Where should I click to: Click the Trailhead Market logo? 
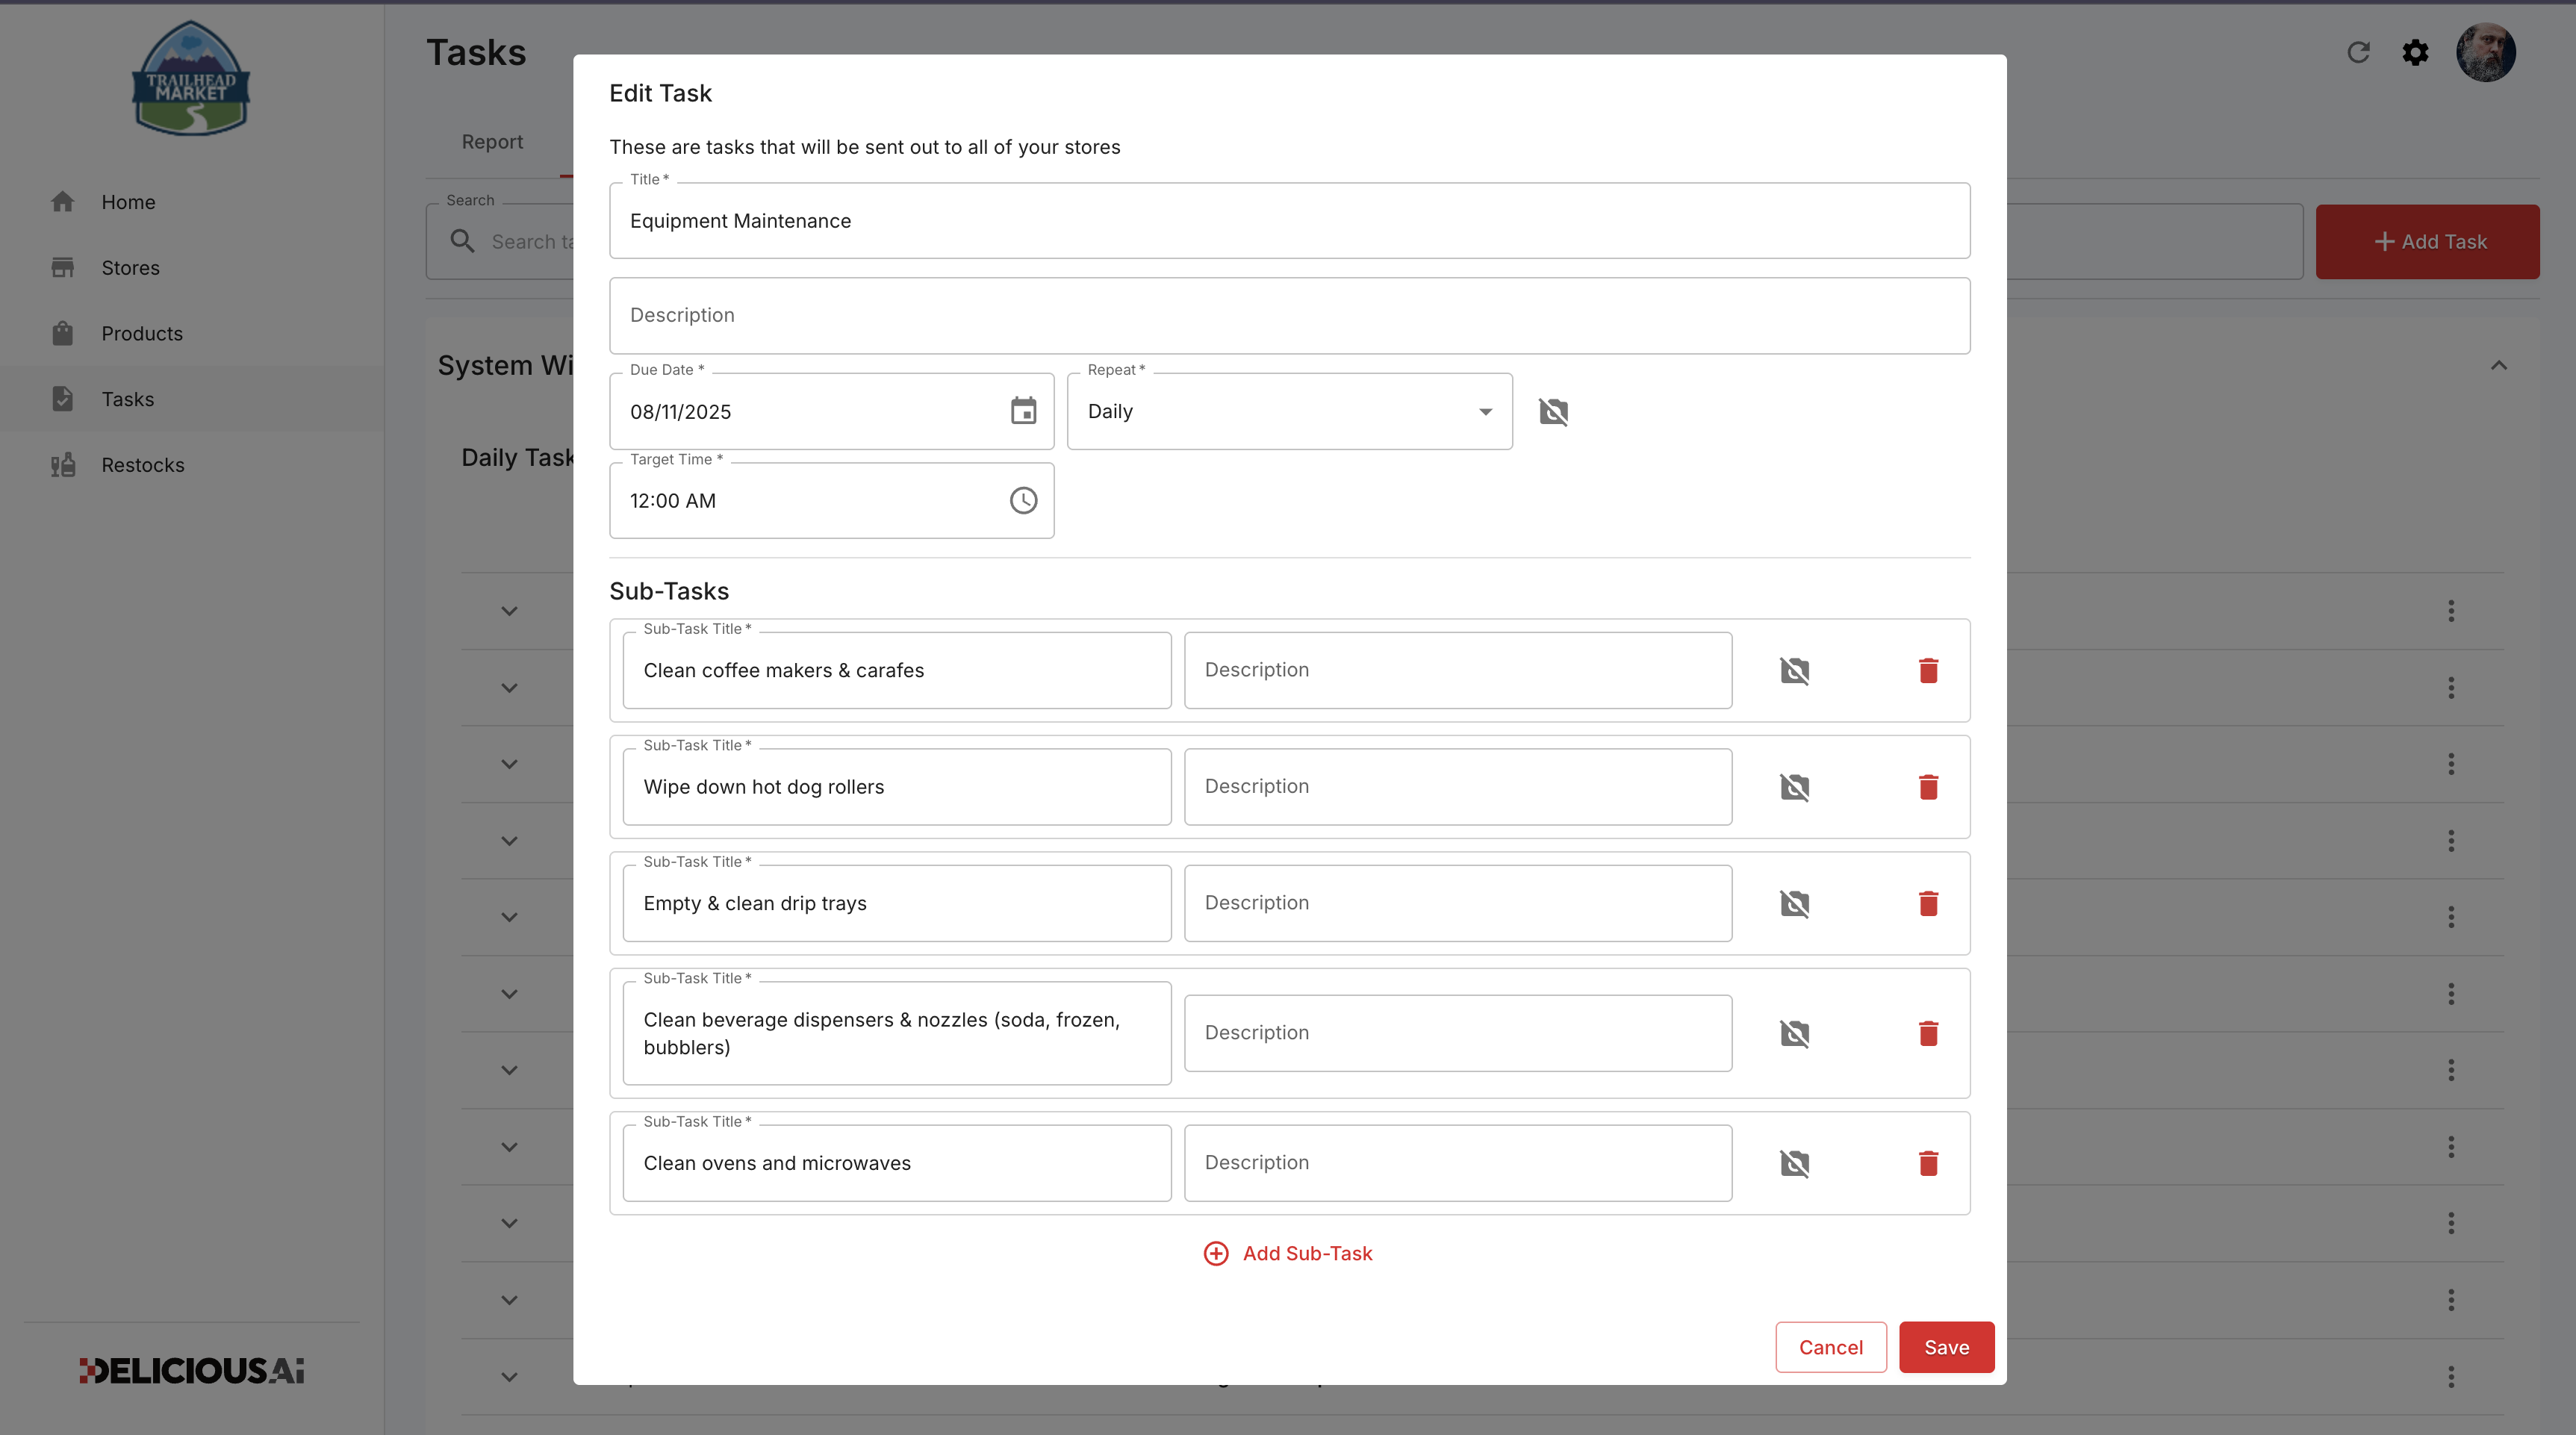[191, 78]
